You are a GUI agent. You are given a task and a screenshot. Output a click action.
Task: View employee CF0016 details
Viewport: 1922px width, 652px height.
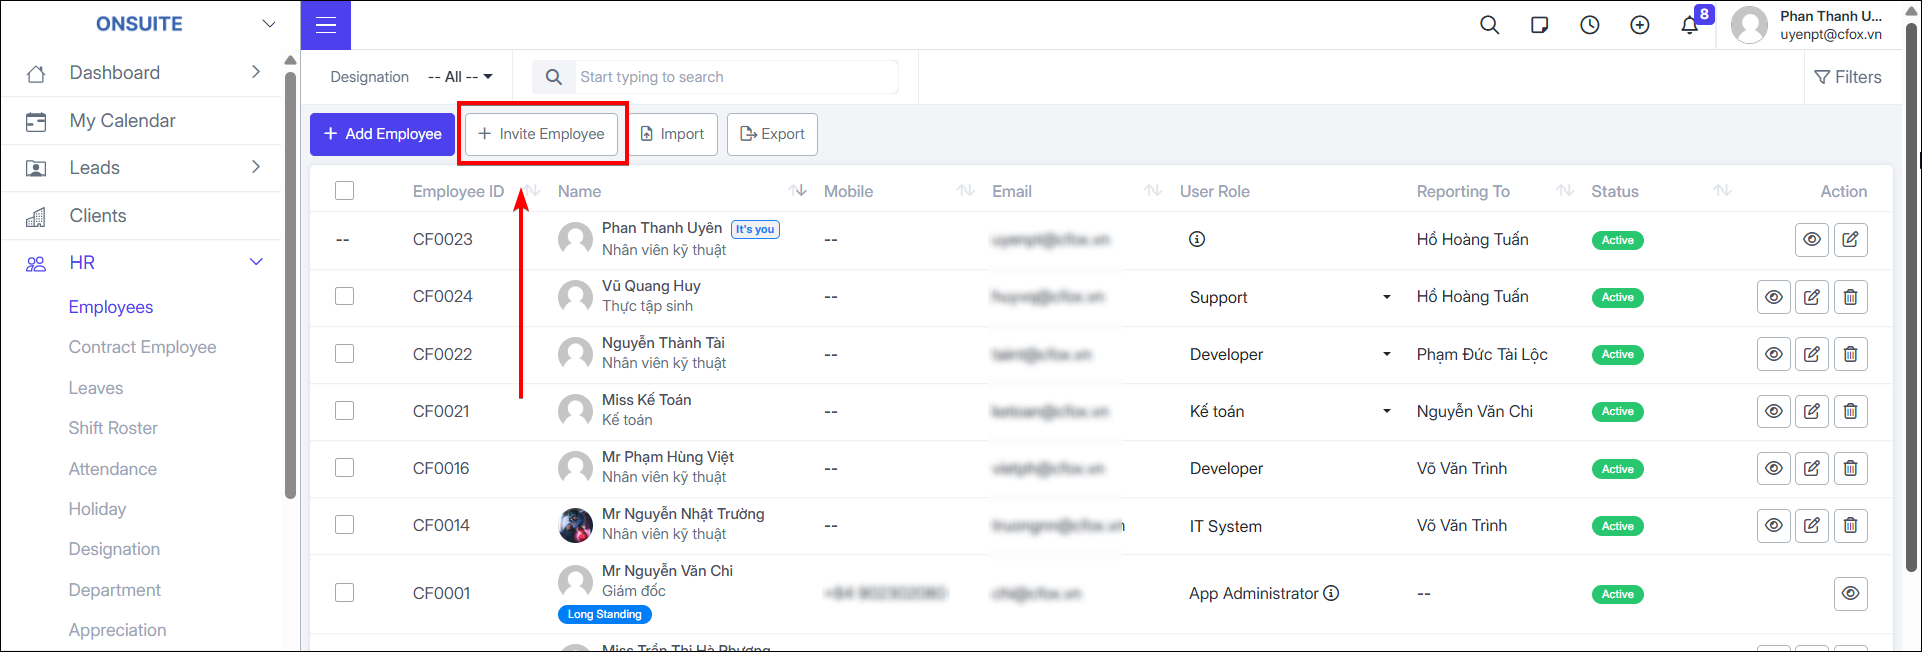(1774, 468)
